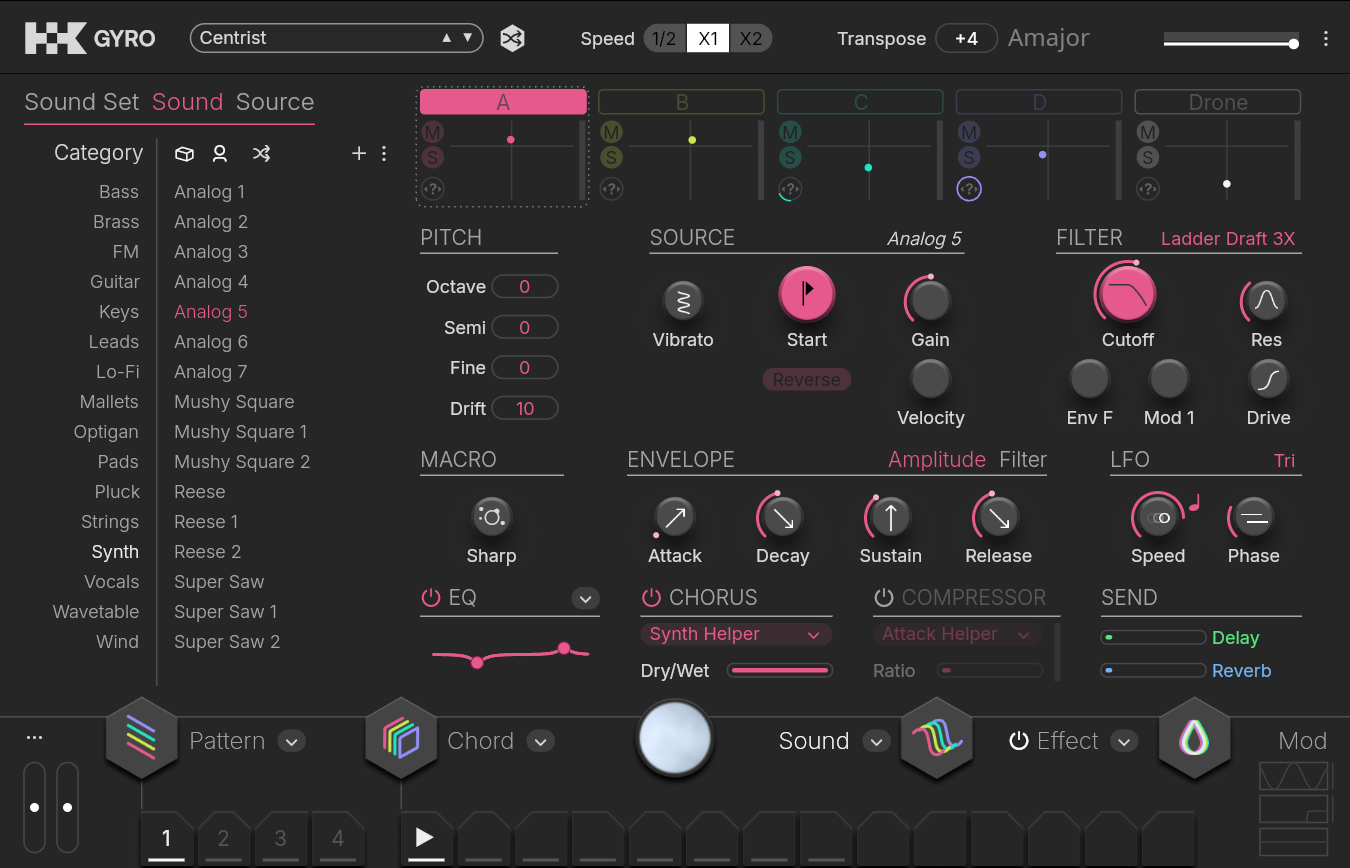This screenshot has width=1350, height=868.
Task: Select the Super Saw preset
Action: click(219, 582)
